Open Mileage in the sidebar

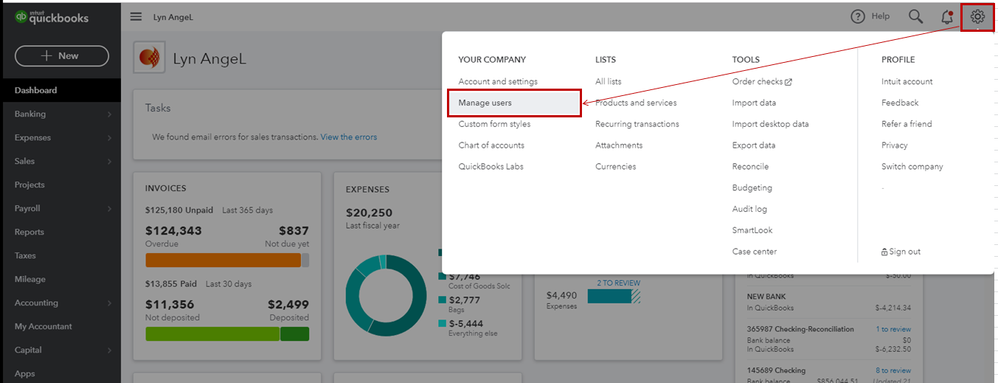(x=30, y=279)
